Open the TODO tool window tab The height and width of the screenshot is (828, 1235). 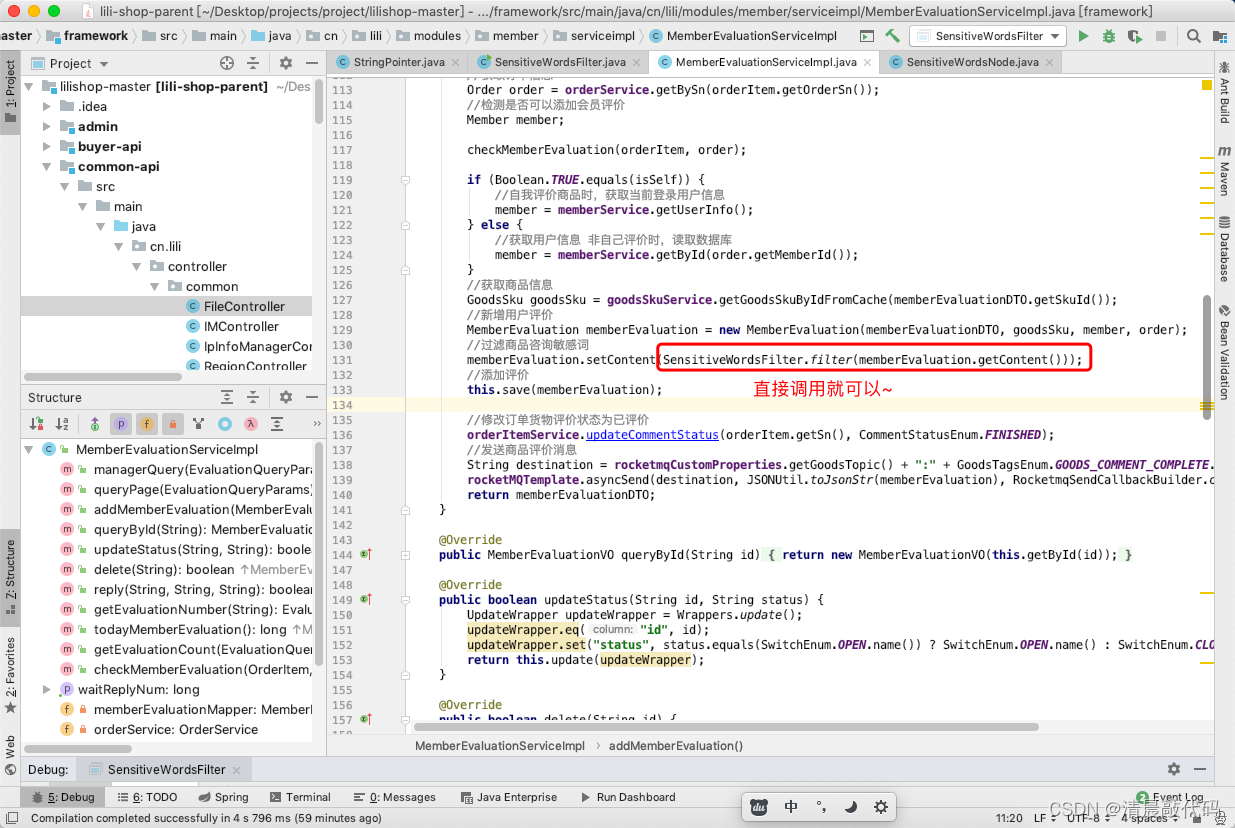click(147, 797)
